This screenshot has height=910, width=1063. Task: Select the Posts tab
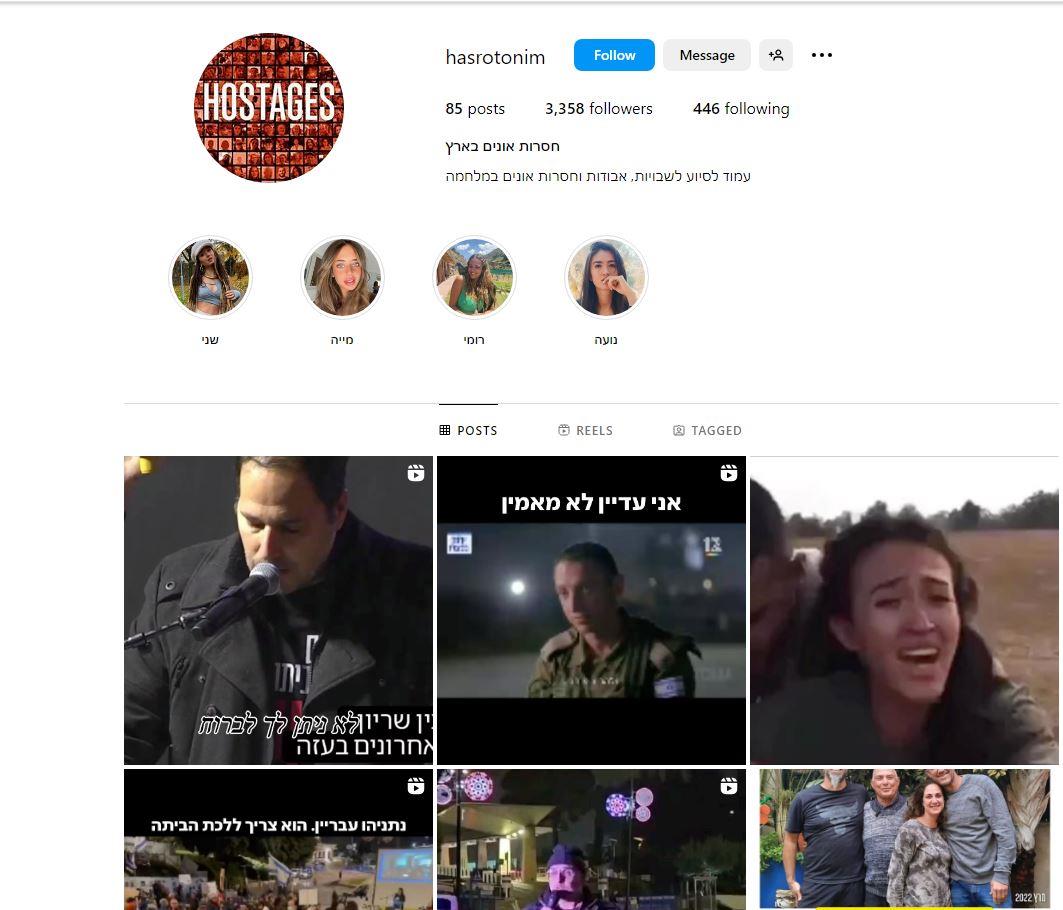click(468, 430)
